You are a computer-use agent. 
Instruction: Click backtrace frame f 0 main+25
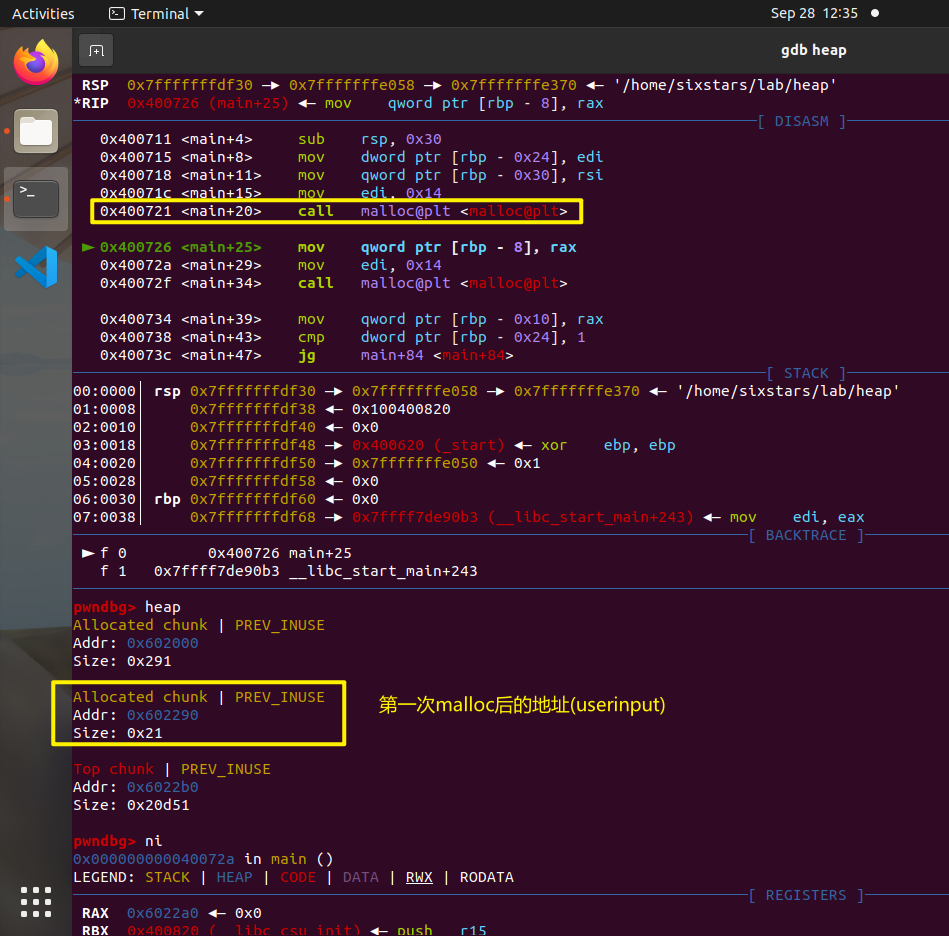tap(217, 554)
